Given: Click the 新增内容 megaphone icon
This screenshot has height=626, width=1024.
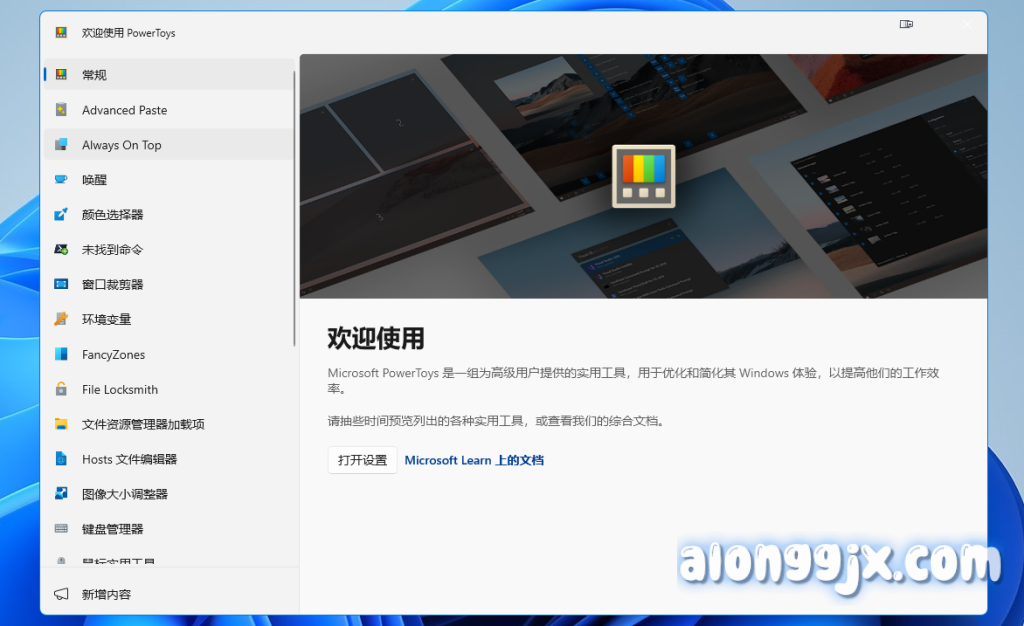Looking at the screenshot, I should click(x=61, y=594).
